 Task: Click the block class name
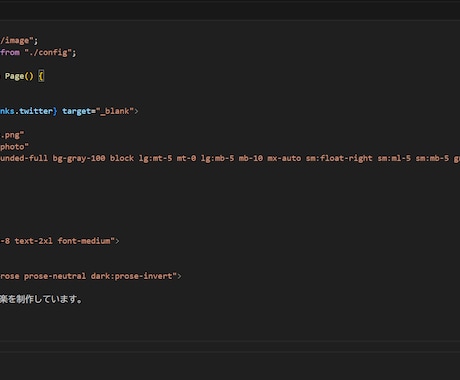[x=122, y=158]
